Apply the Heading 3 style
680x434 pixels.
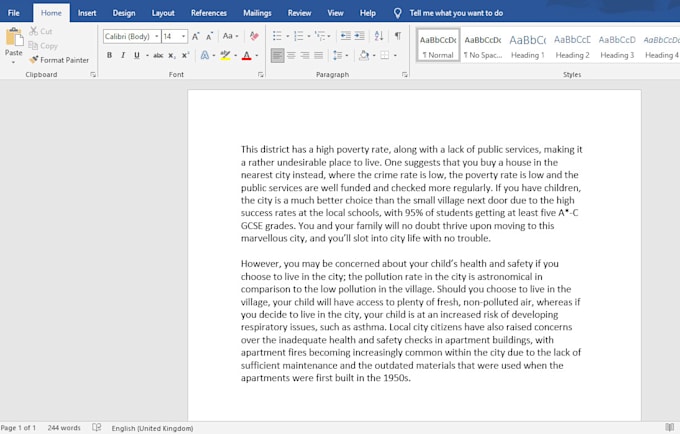pyautogui.click(x=617, y=45)
